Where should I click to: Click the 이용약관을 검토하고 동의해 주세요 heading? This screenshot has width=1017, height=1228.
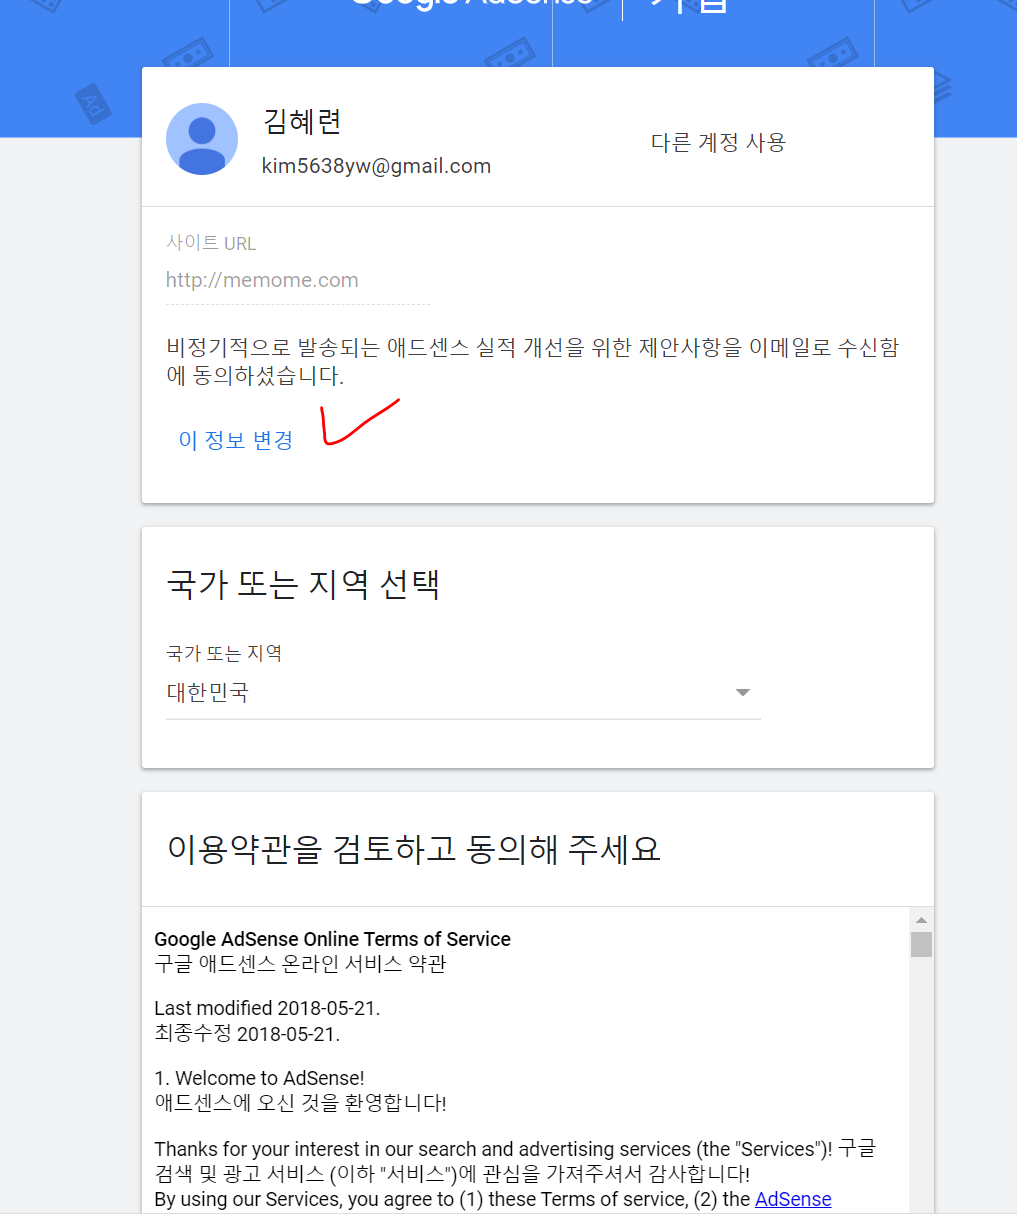coord(414,849)
